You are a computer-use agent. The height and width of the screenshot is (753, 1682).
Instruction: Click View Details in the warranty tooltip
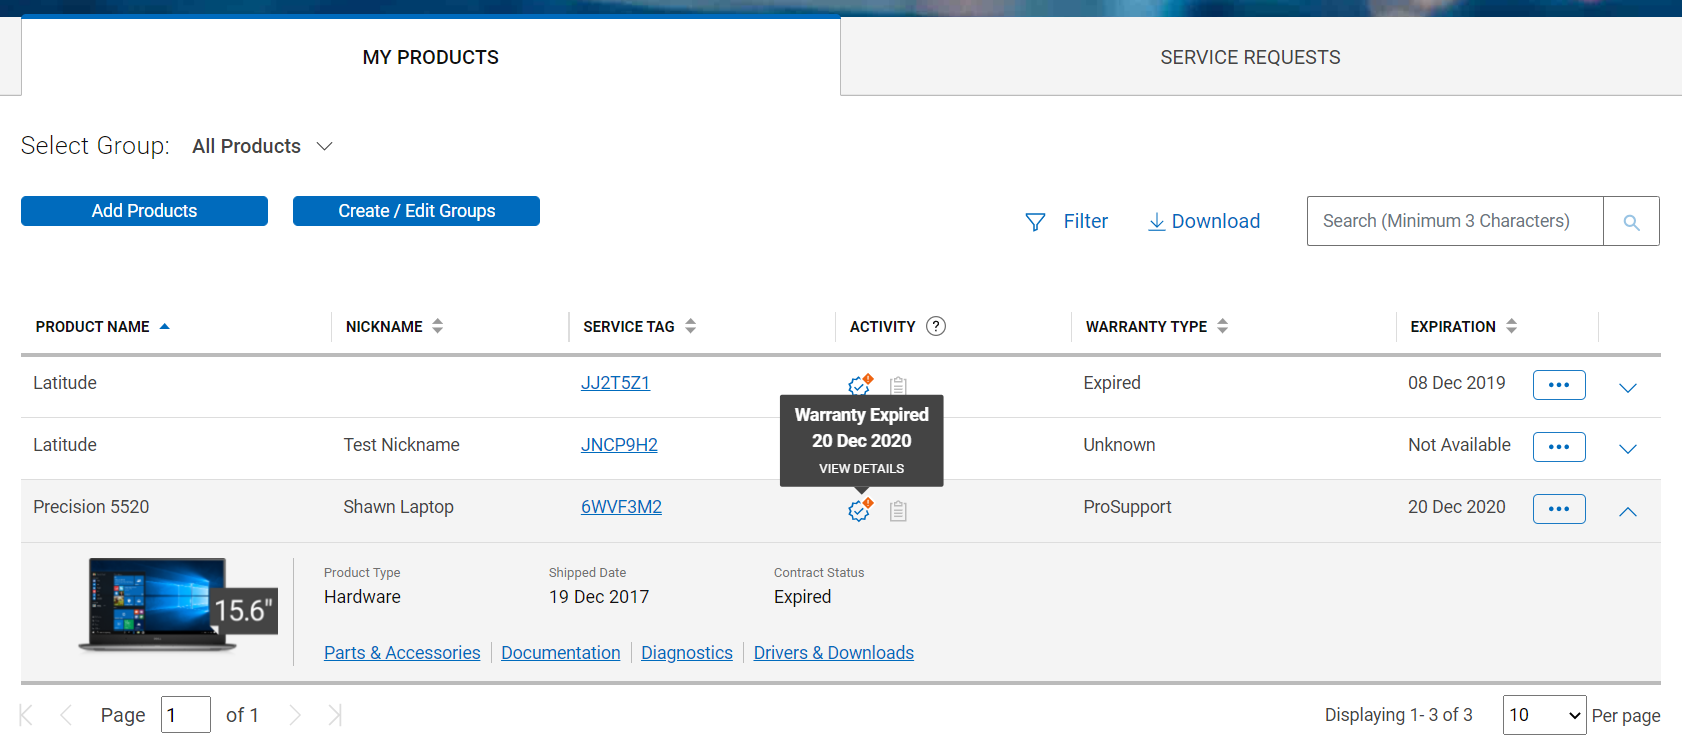pos(861,469)
